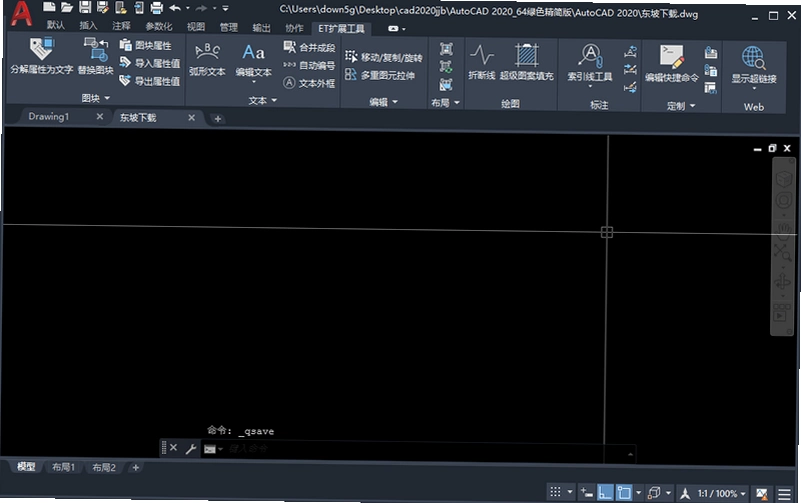Click the Plot printer icon
Viewport: 801px width, 503px height.
click(156, 8)
